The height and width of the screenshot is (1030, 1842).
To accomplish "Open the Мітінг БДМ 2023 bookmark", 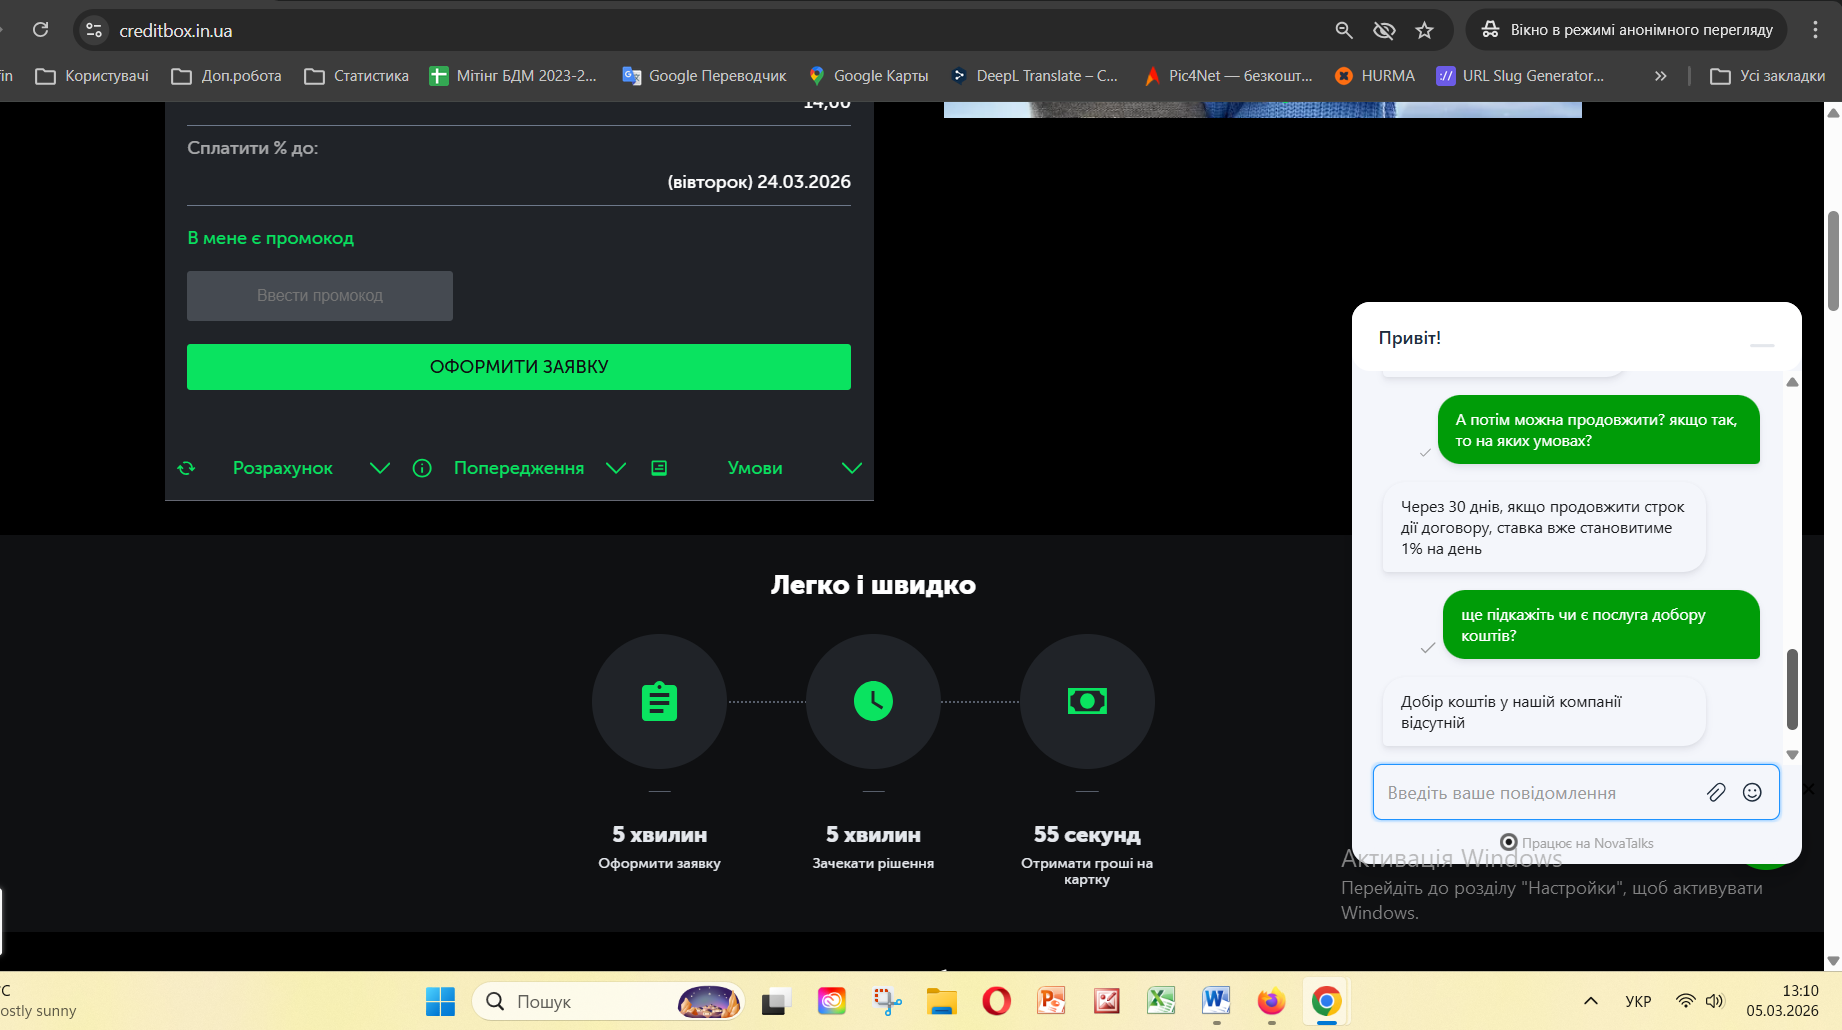I will tap(513, 76).
